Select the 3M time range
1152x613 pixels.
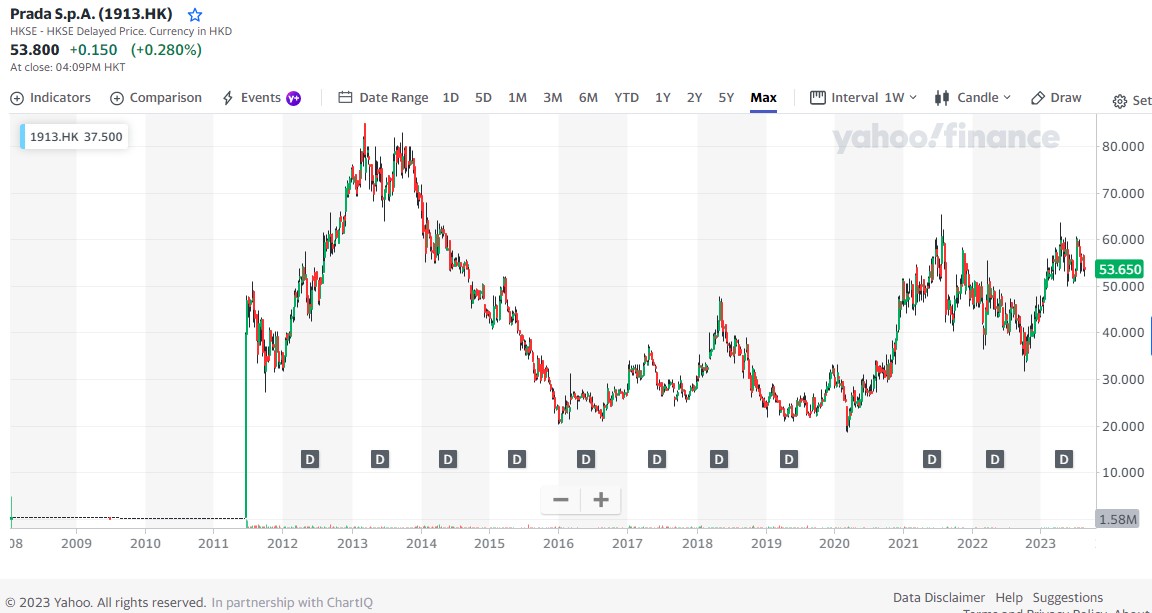(552, 98)
